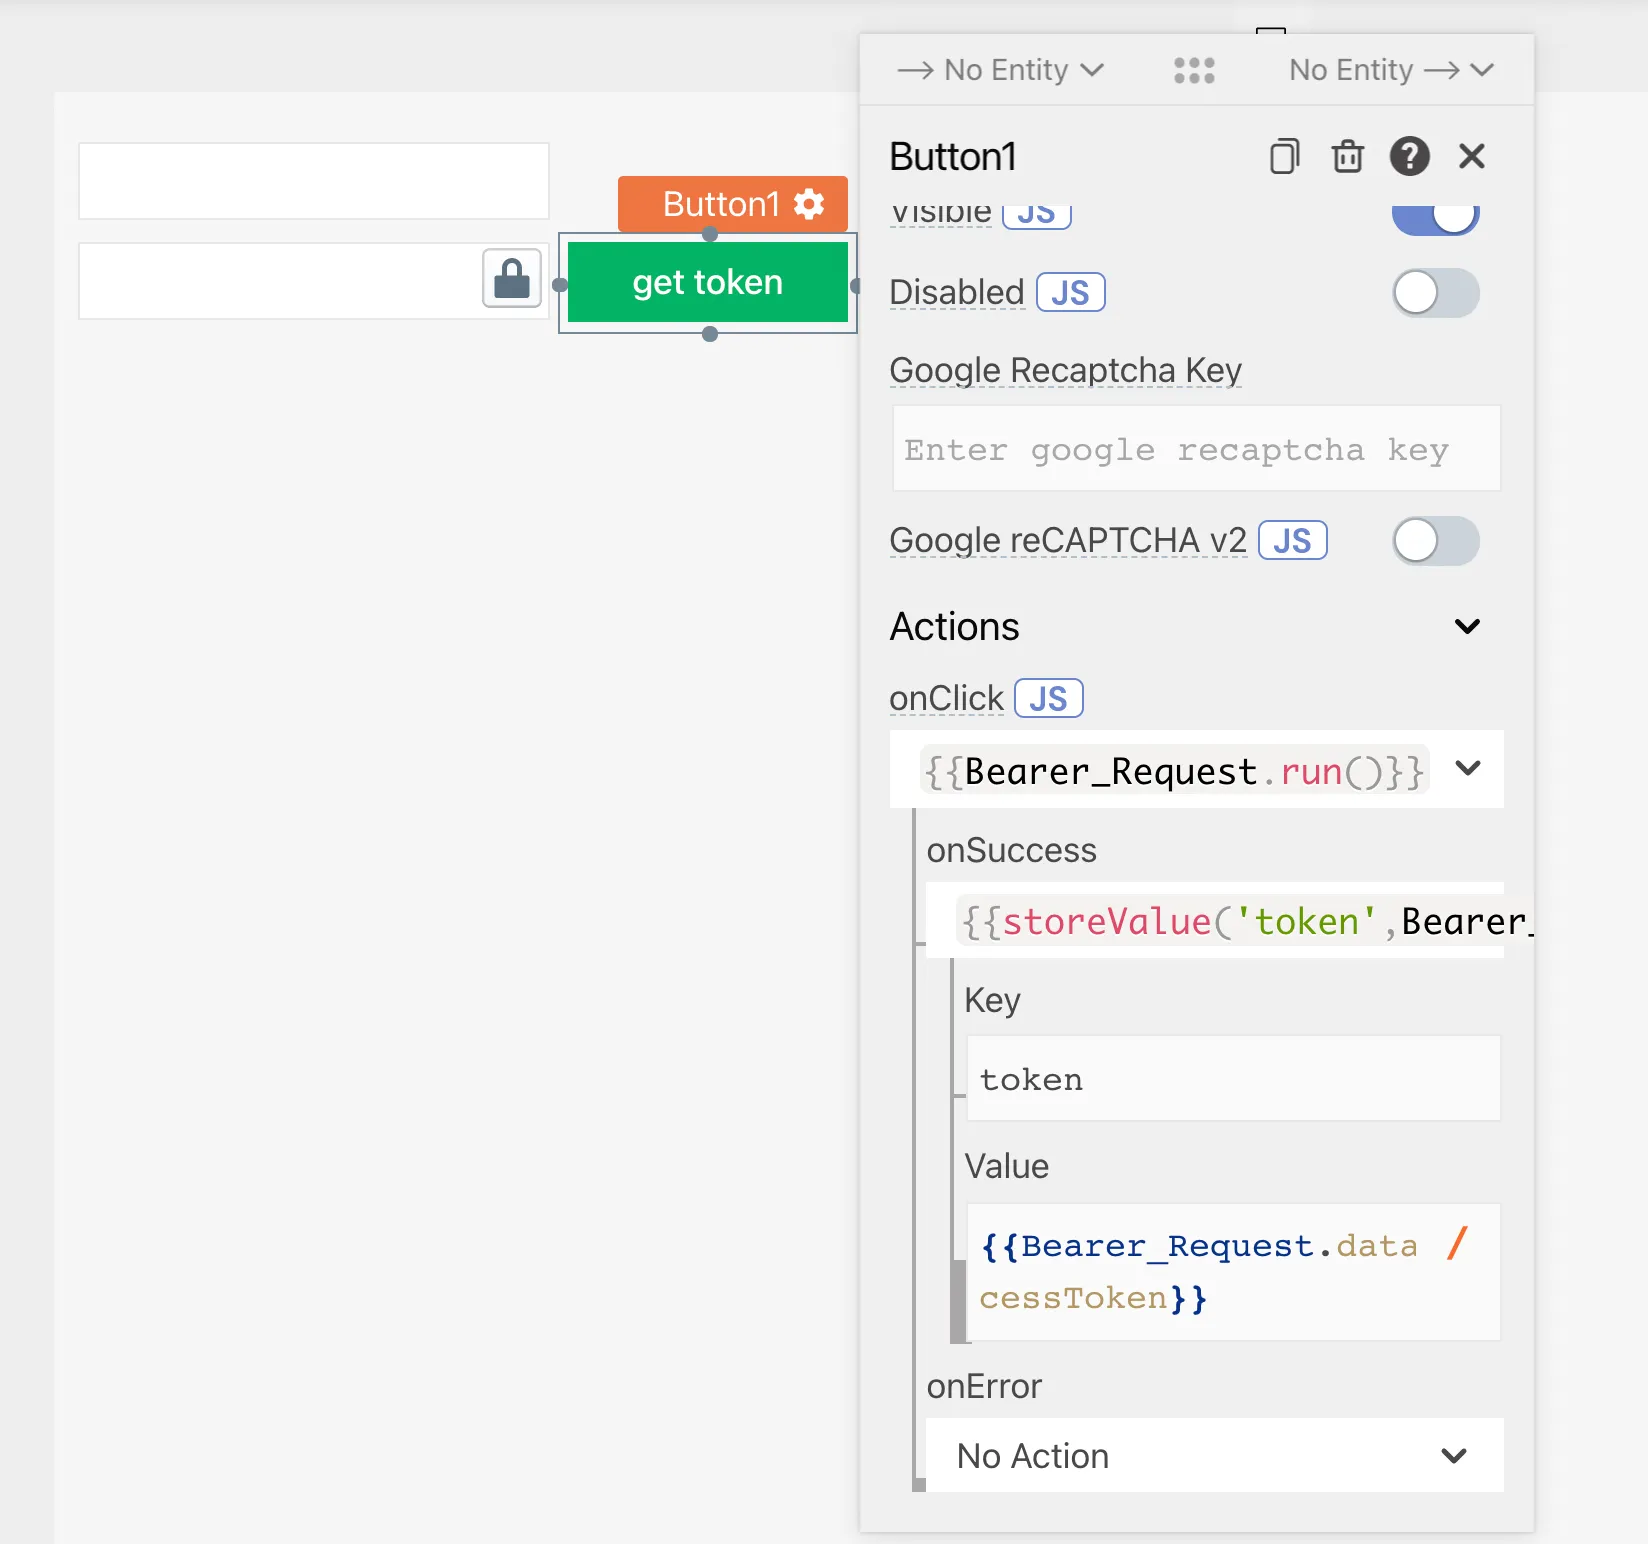Image resolution: width=1648 pixels, height=1544 pixels.
Task: Click the lock icon in password input
Action: pos(512,279)
